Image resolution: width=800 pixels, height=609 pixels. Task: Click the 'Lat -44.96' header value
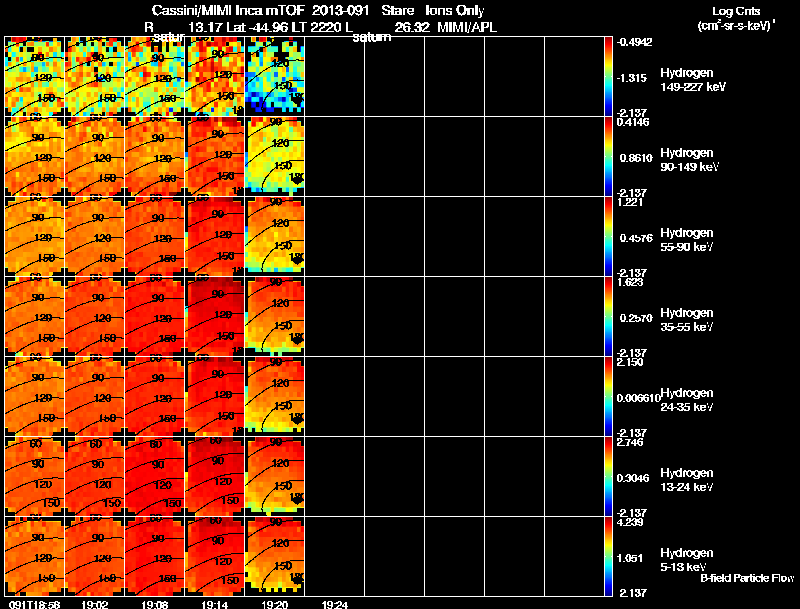(x=257, y=27)
